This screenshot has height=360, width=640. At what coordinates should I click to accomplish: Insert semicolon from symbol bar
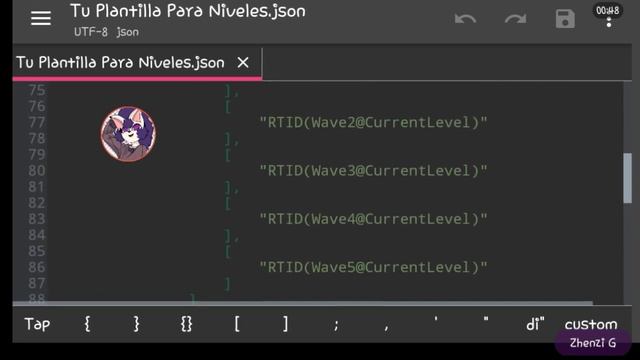[x=336, y=325]
